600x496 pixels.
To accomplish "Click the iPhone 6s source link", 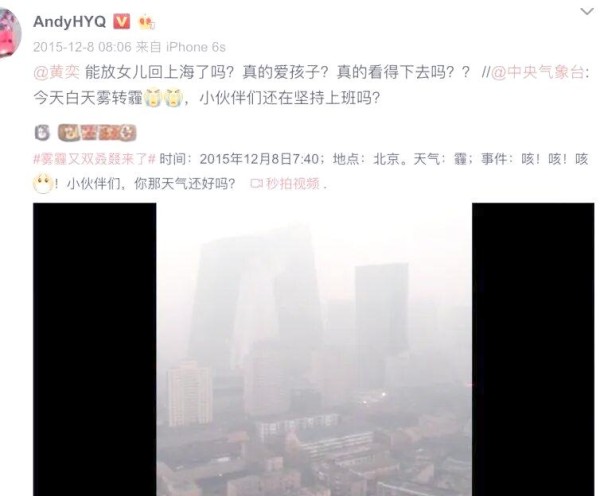I will (196, 47).
